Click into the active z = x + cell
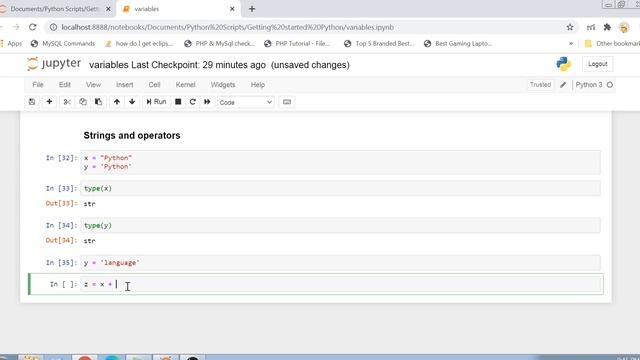The image size is (640, 360). pyautogui.click(x=341, y=284)
